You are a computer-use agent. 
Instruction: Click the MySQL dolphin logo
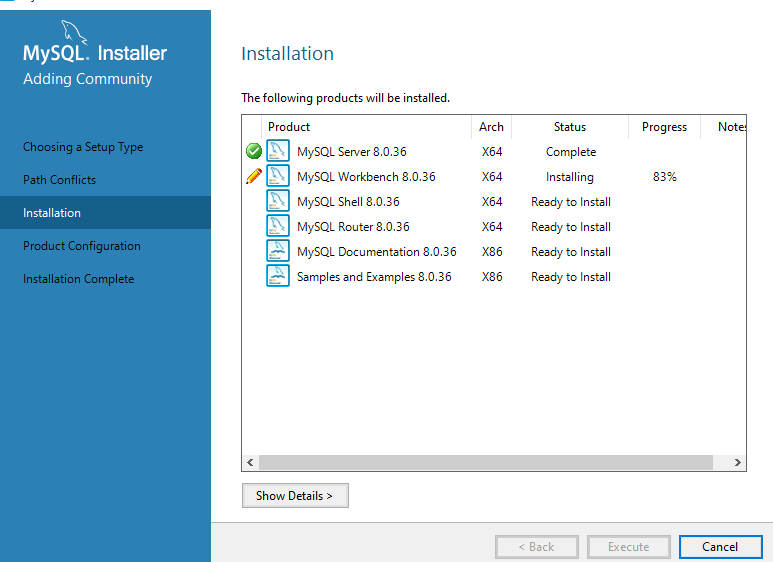point(74,33)
